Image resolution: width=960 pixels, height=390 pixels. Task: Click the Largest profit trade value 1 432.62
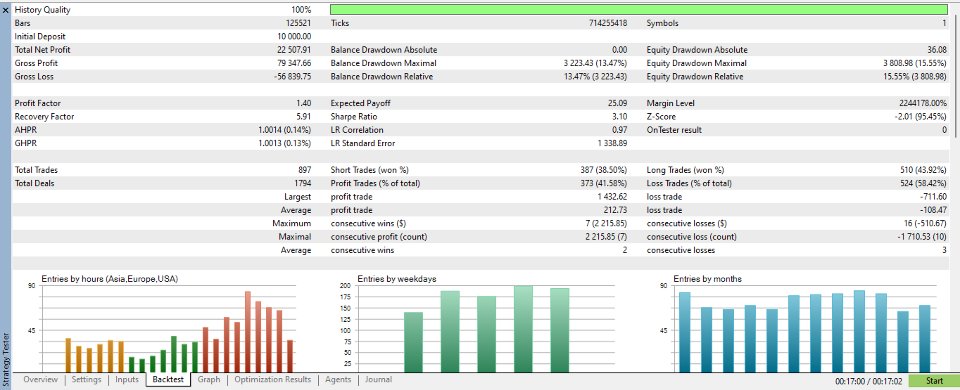[612, 197]
